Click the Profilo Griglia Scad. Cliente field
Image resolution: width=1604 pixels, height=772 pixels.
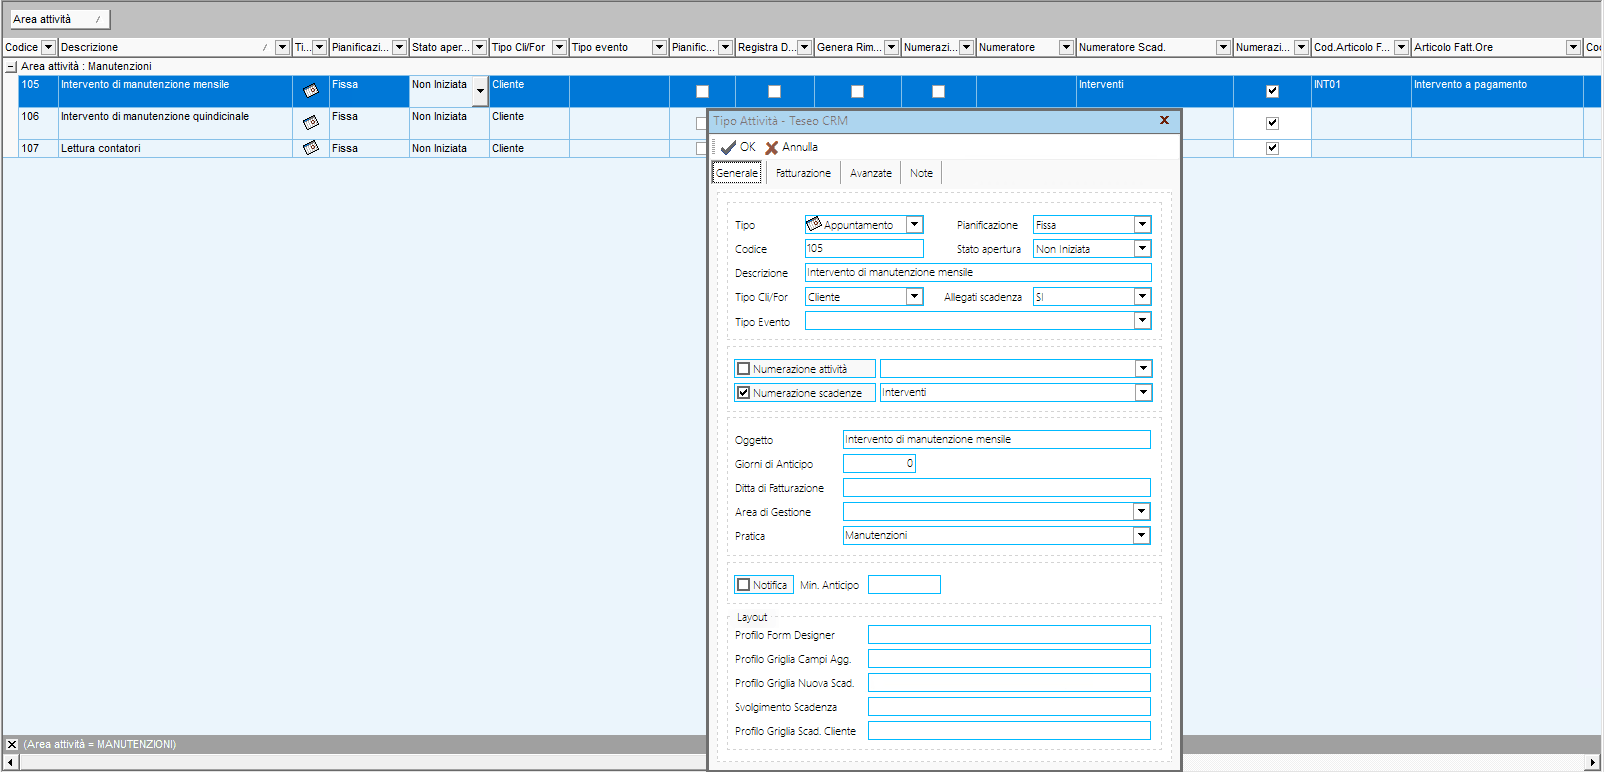click(1009, 731)
